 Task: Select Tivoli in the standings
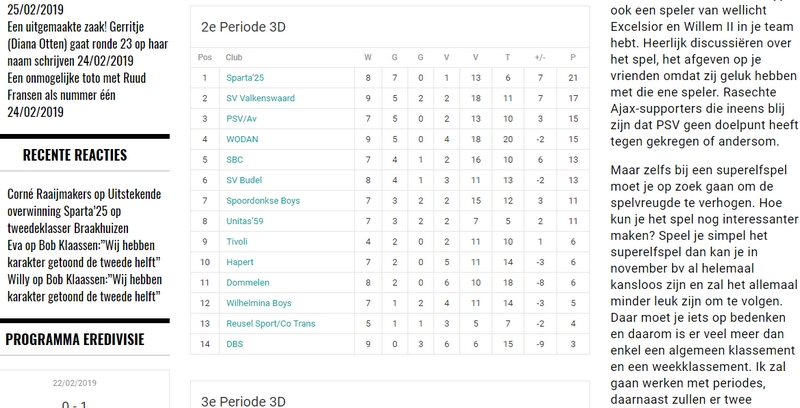pyautogui.click(x=237, y=241)
